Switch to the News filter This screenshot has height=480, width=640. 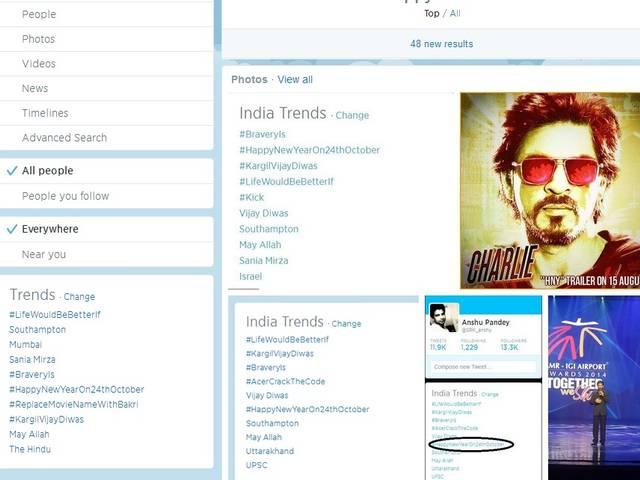tap(107, 88)
